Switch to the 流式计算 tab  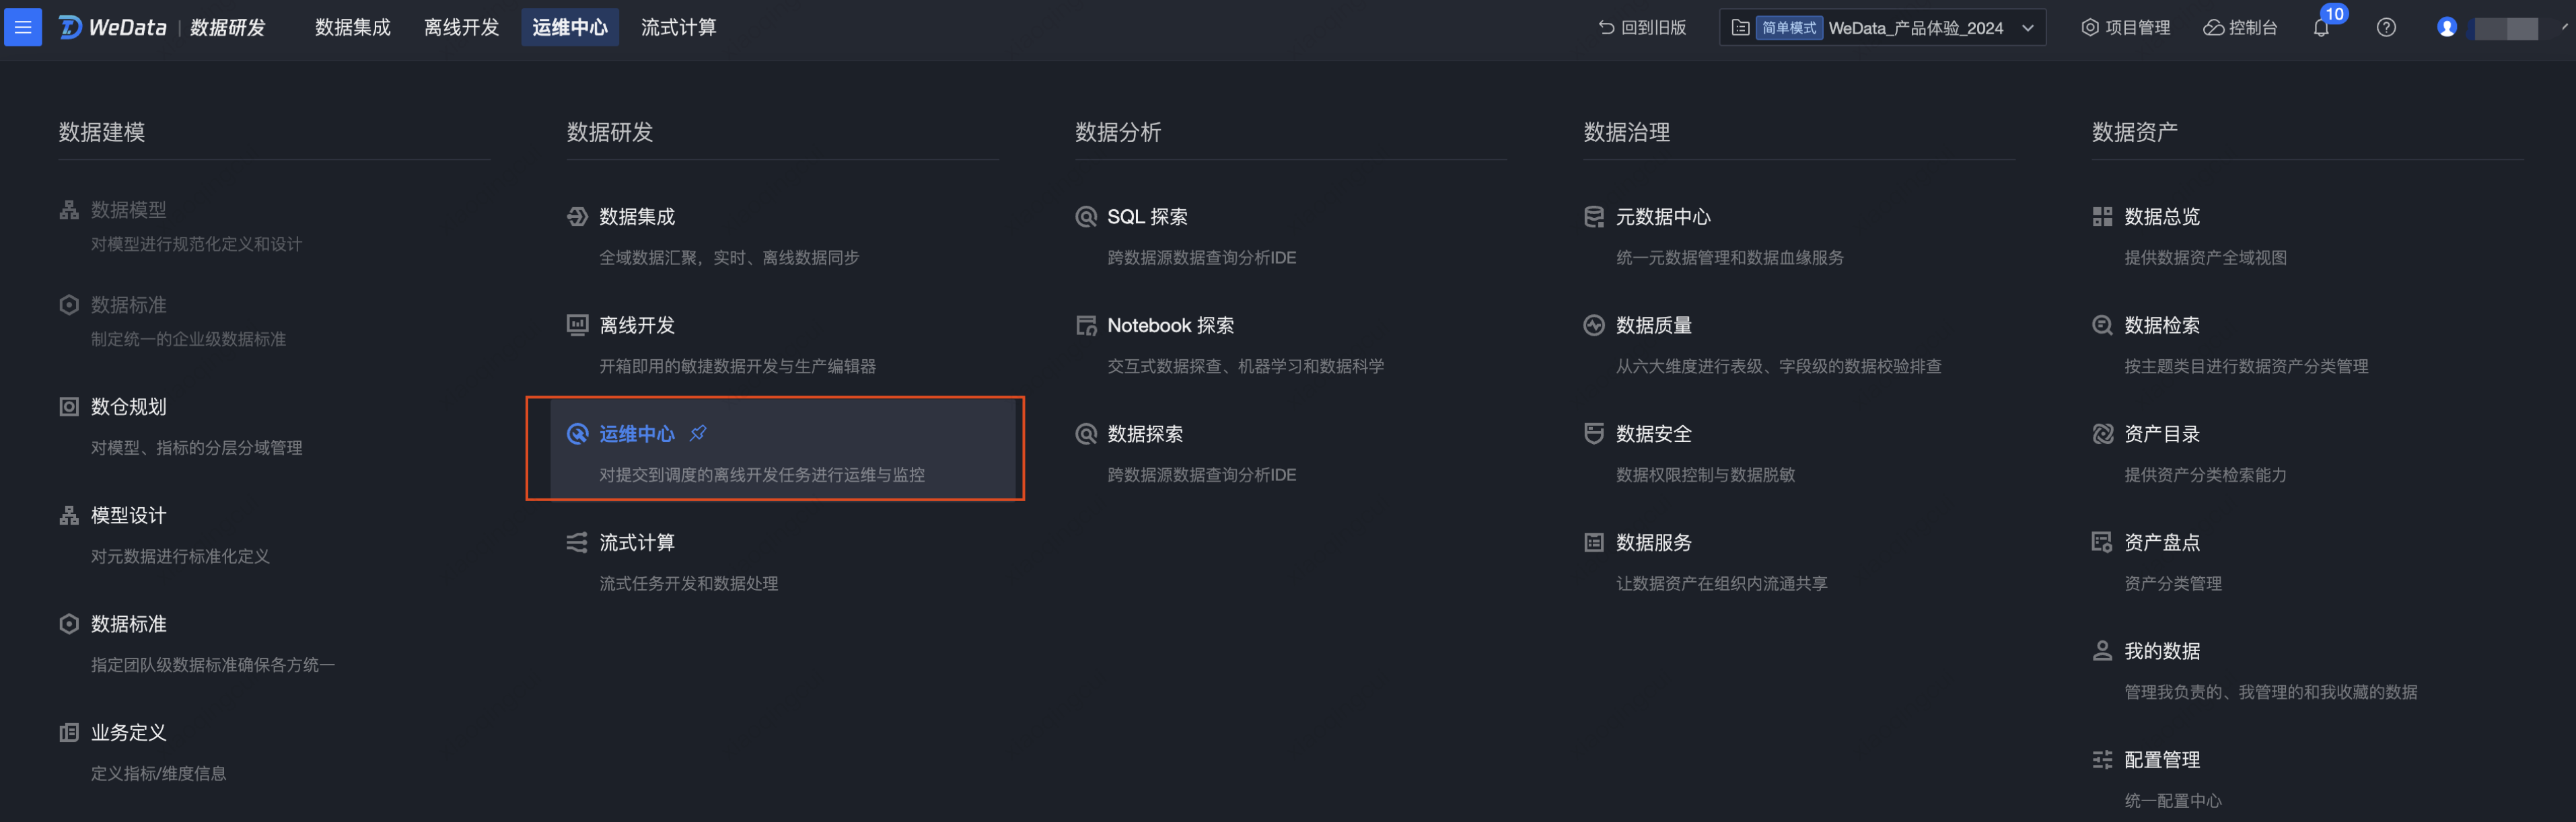coord(678,28)
